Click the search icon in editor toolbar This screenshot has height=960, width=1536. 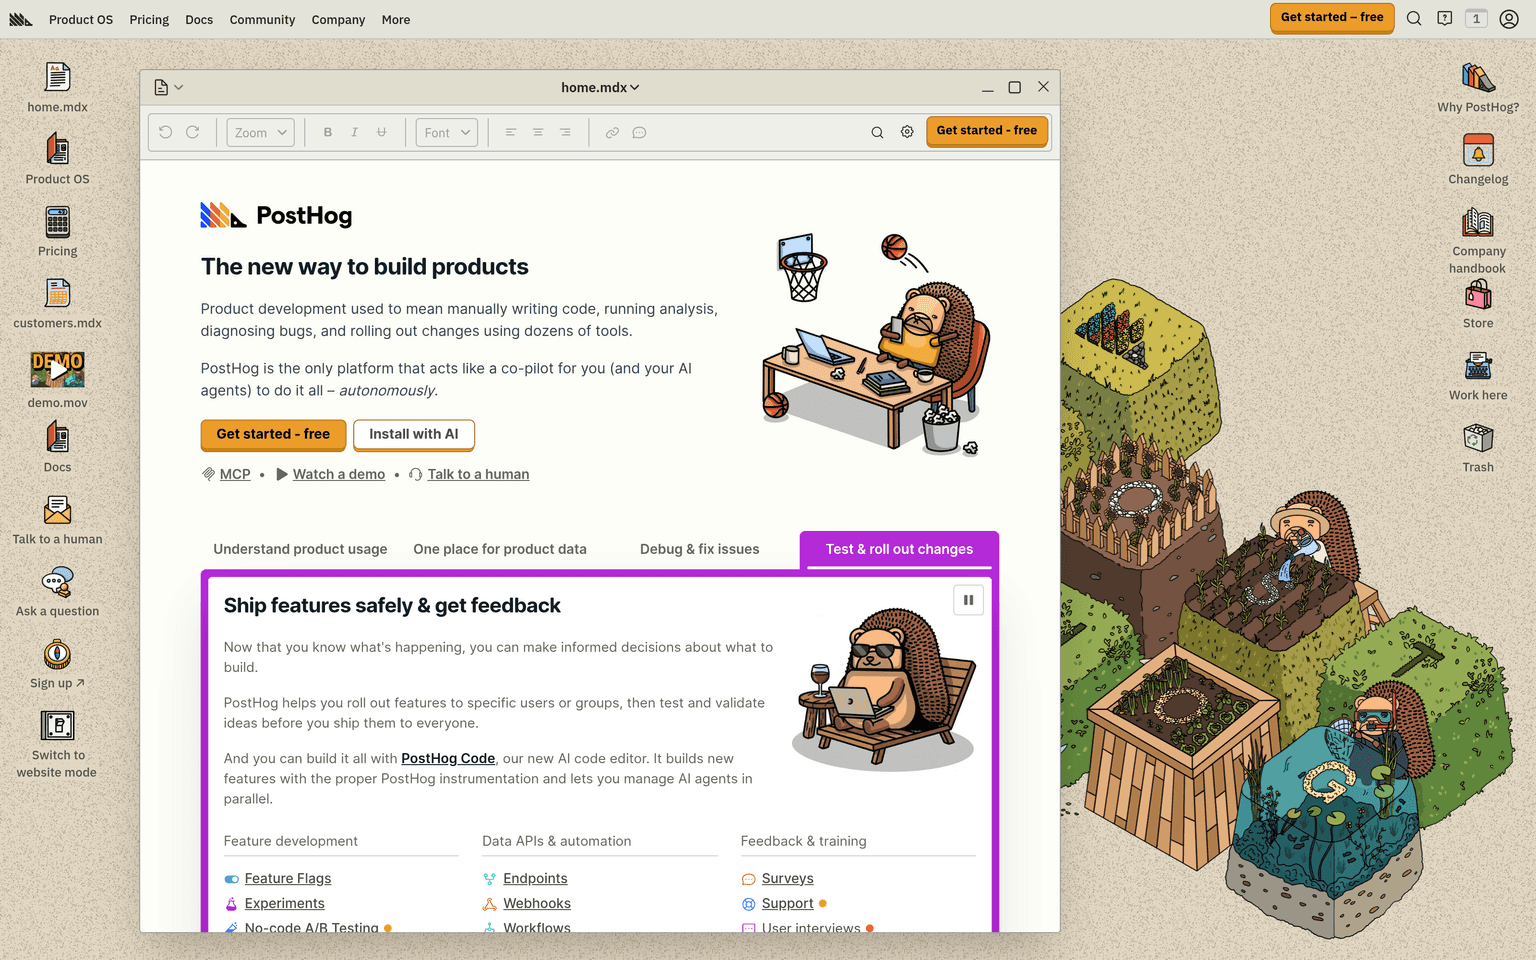click(877, 132)
